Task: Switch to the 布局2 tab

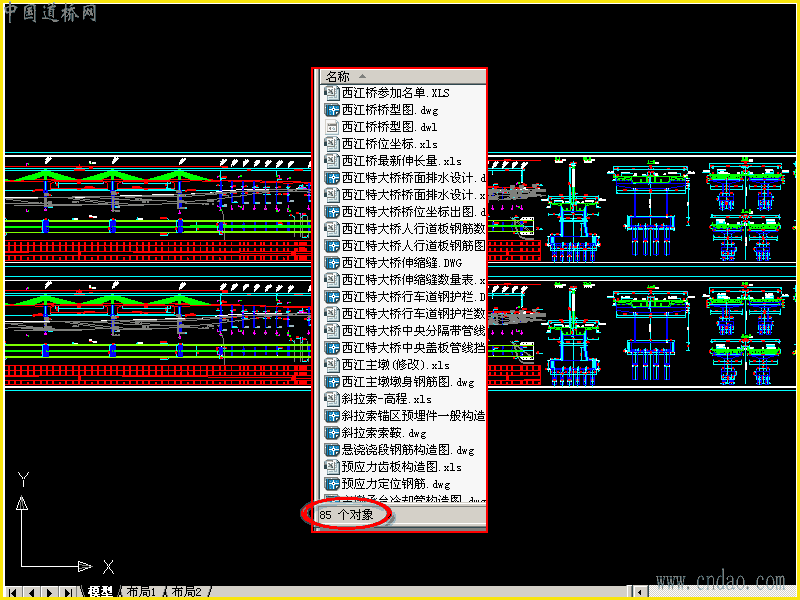Action: coord(186,592)
